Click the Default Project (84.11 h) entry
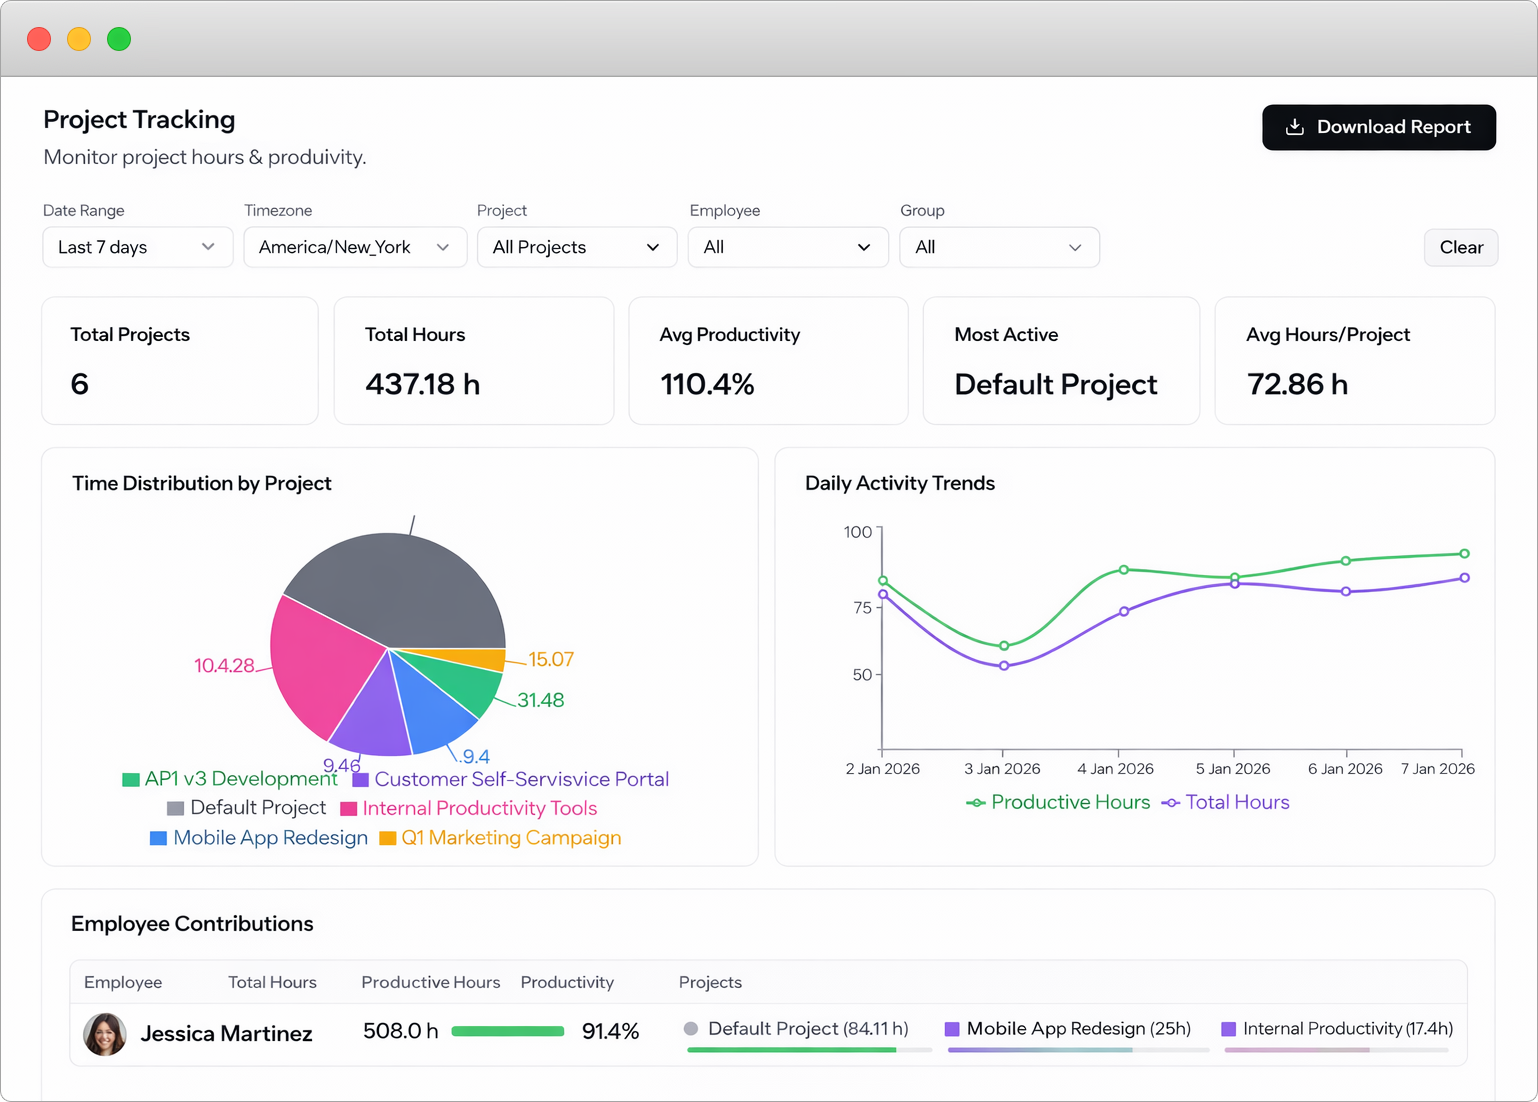This screenshot has width=1538, height=1102. (x=797, y=1028)
